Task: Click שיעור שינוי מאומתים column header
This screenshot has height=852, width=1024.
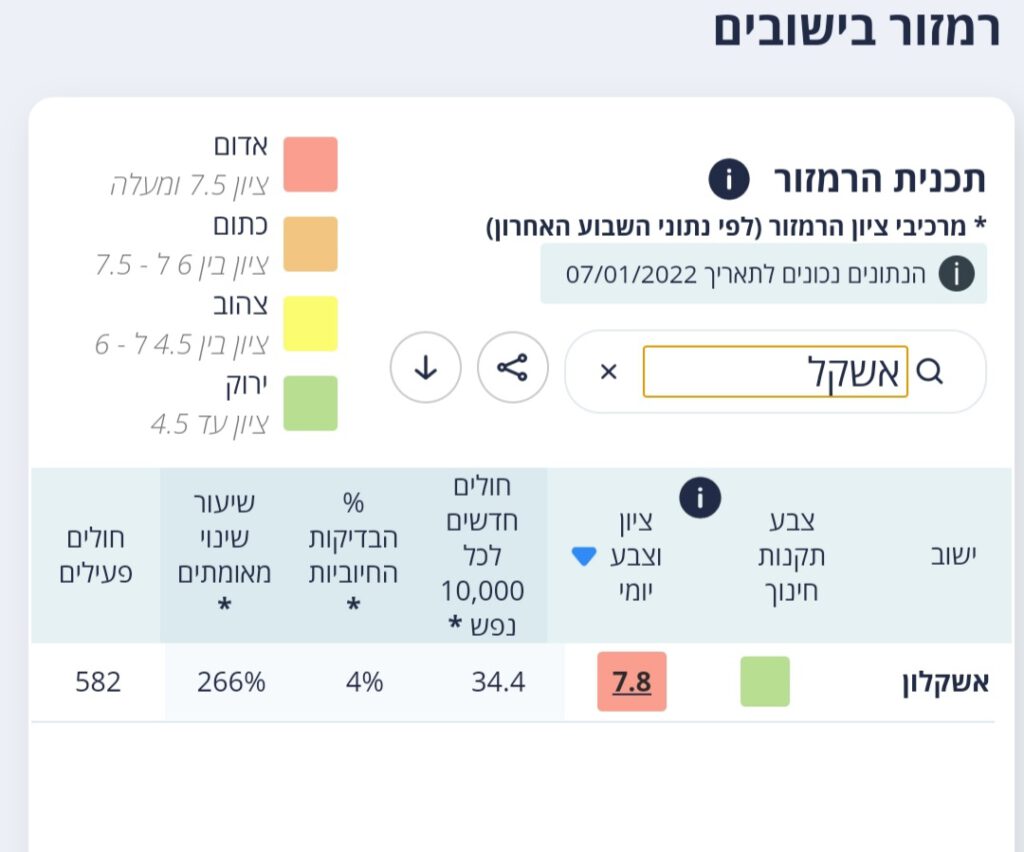Action: point(224,555)
